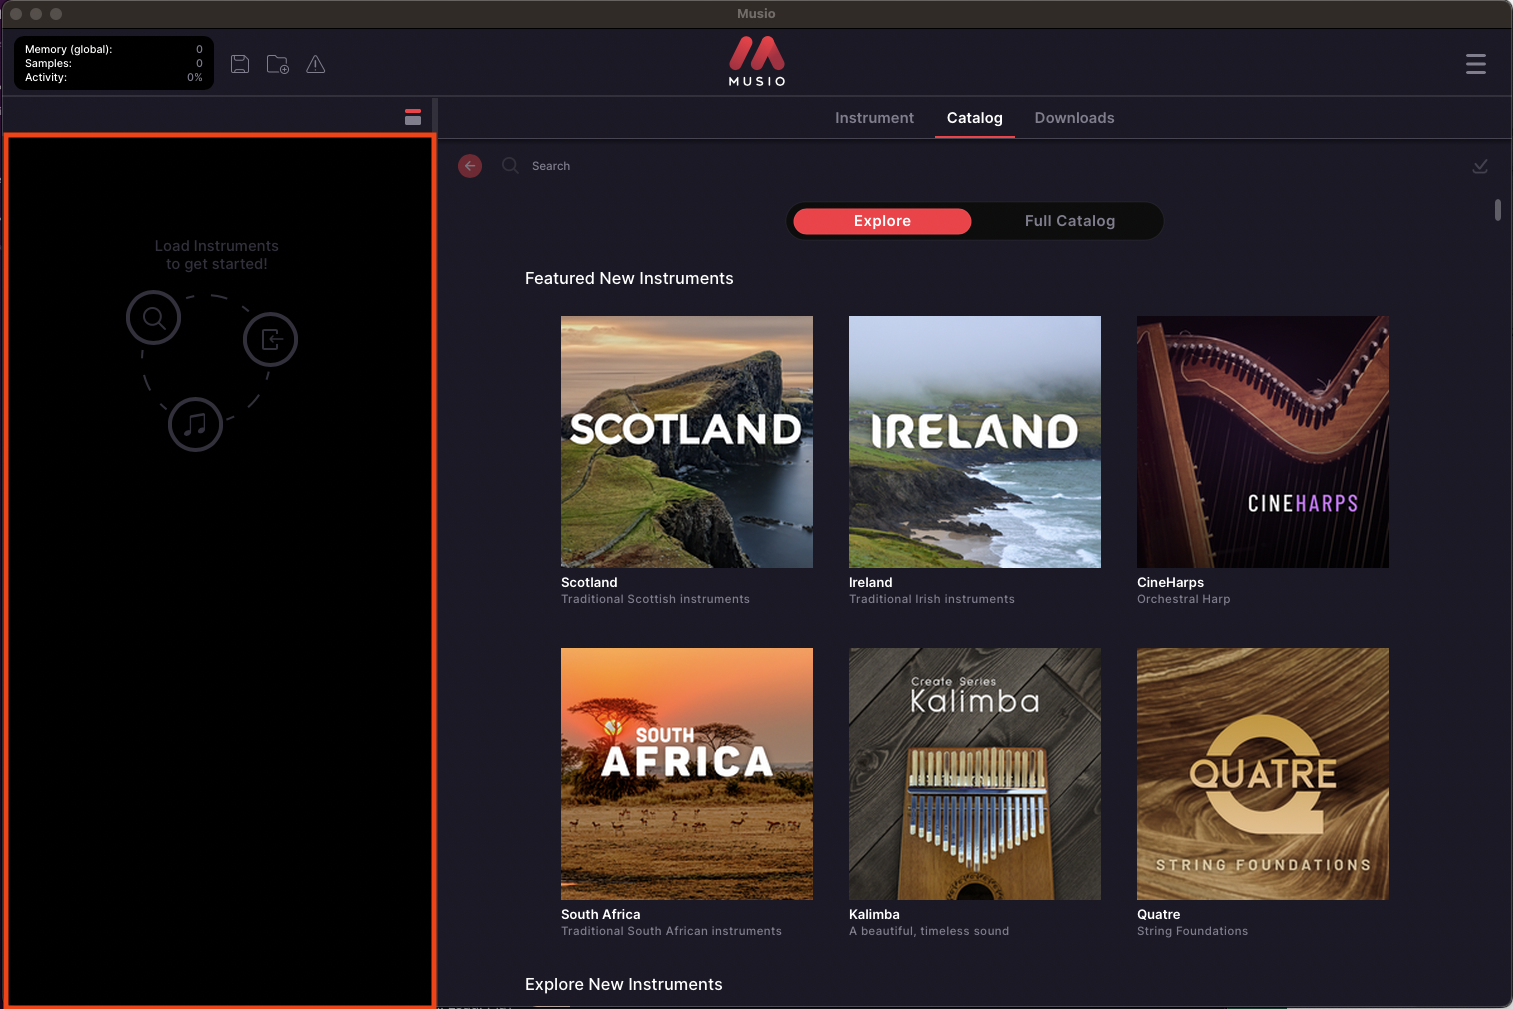Screen dimensions: 1513x1009
Task: Click the 'Featured New Instruments' heading
Action: [629, 278]
